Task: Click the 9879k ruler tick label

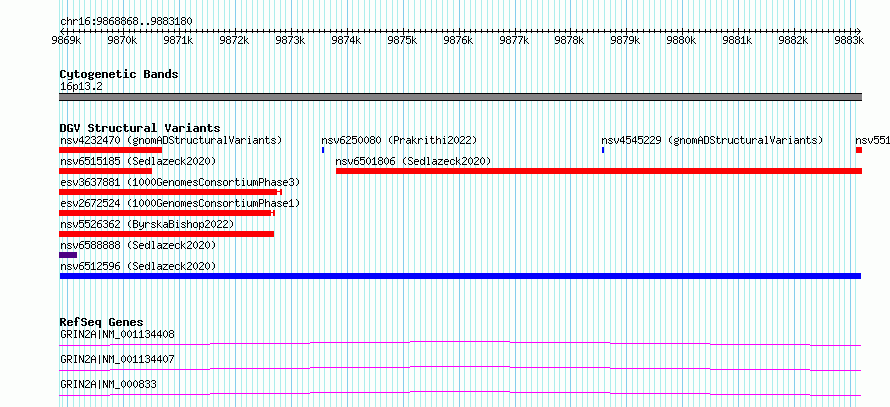Action: point(625,40)
